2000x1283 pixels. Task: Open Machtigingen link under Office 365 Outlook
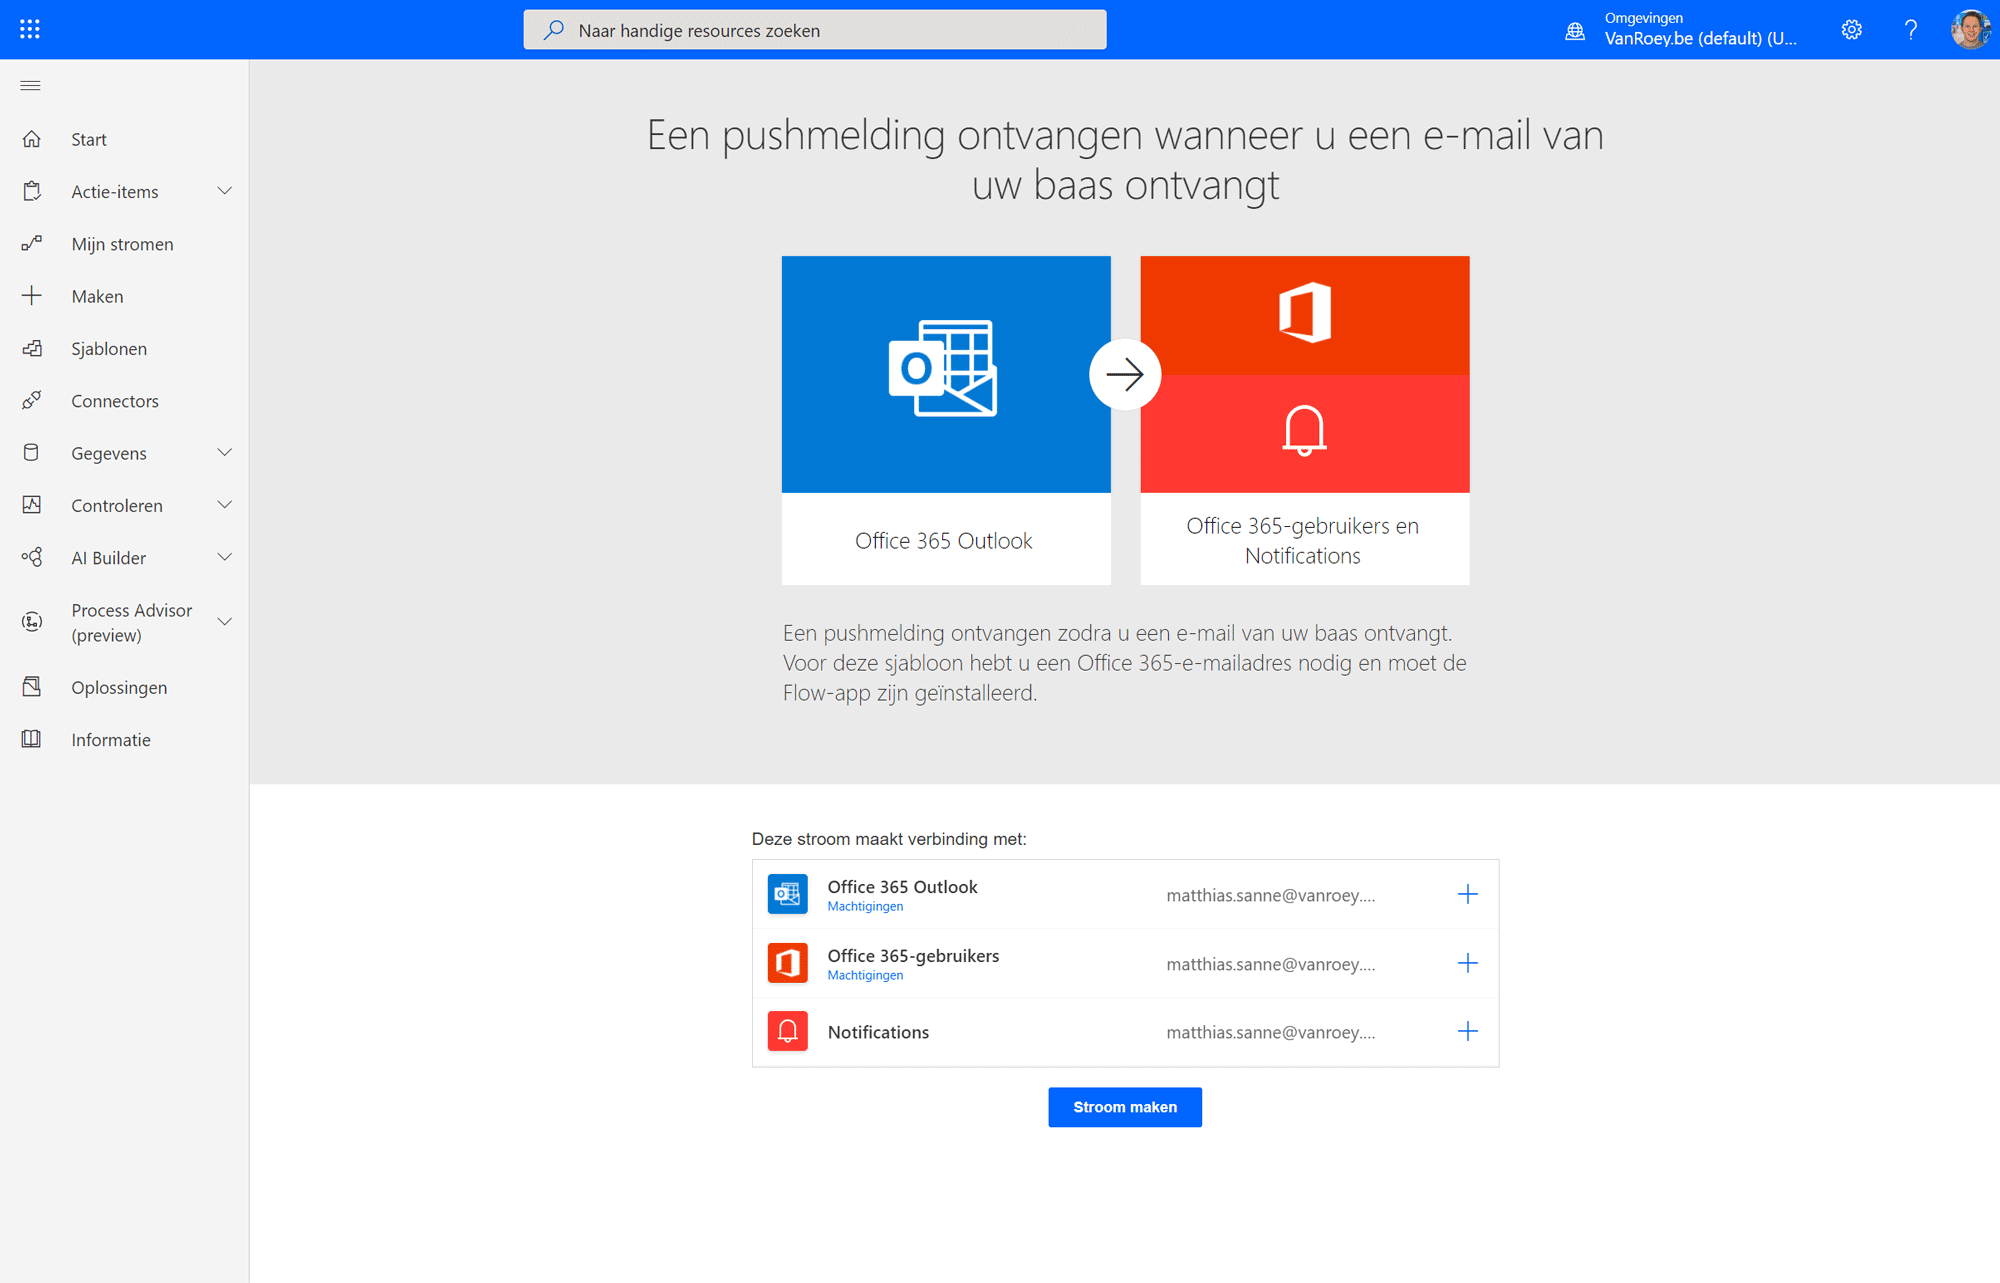865,906
